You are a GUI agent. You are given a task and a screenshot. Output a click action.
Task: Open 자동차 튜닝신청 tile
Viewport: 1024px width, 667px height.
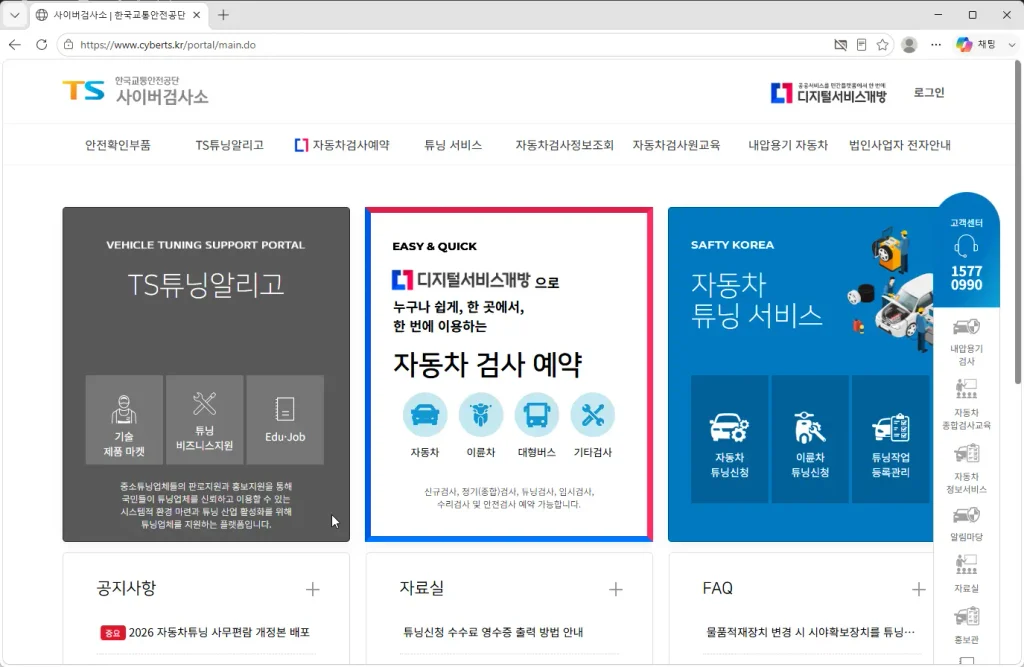(729, 439)
